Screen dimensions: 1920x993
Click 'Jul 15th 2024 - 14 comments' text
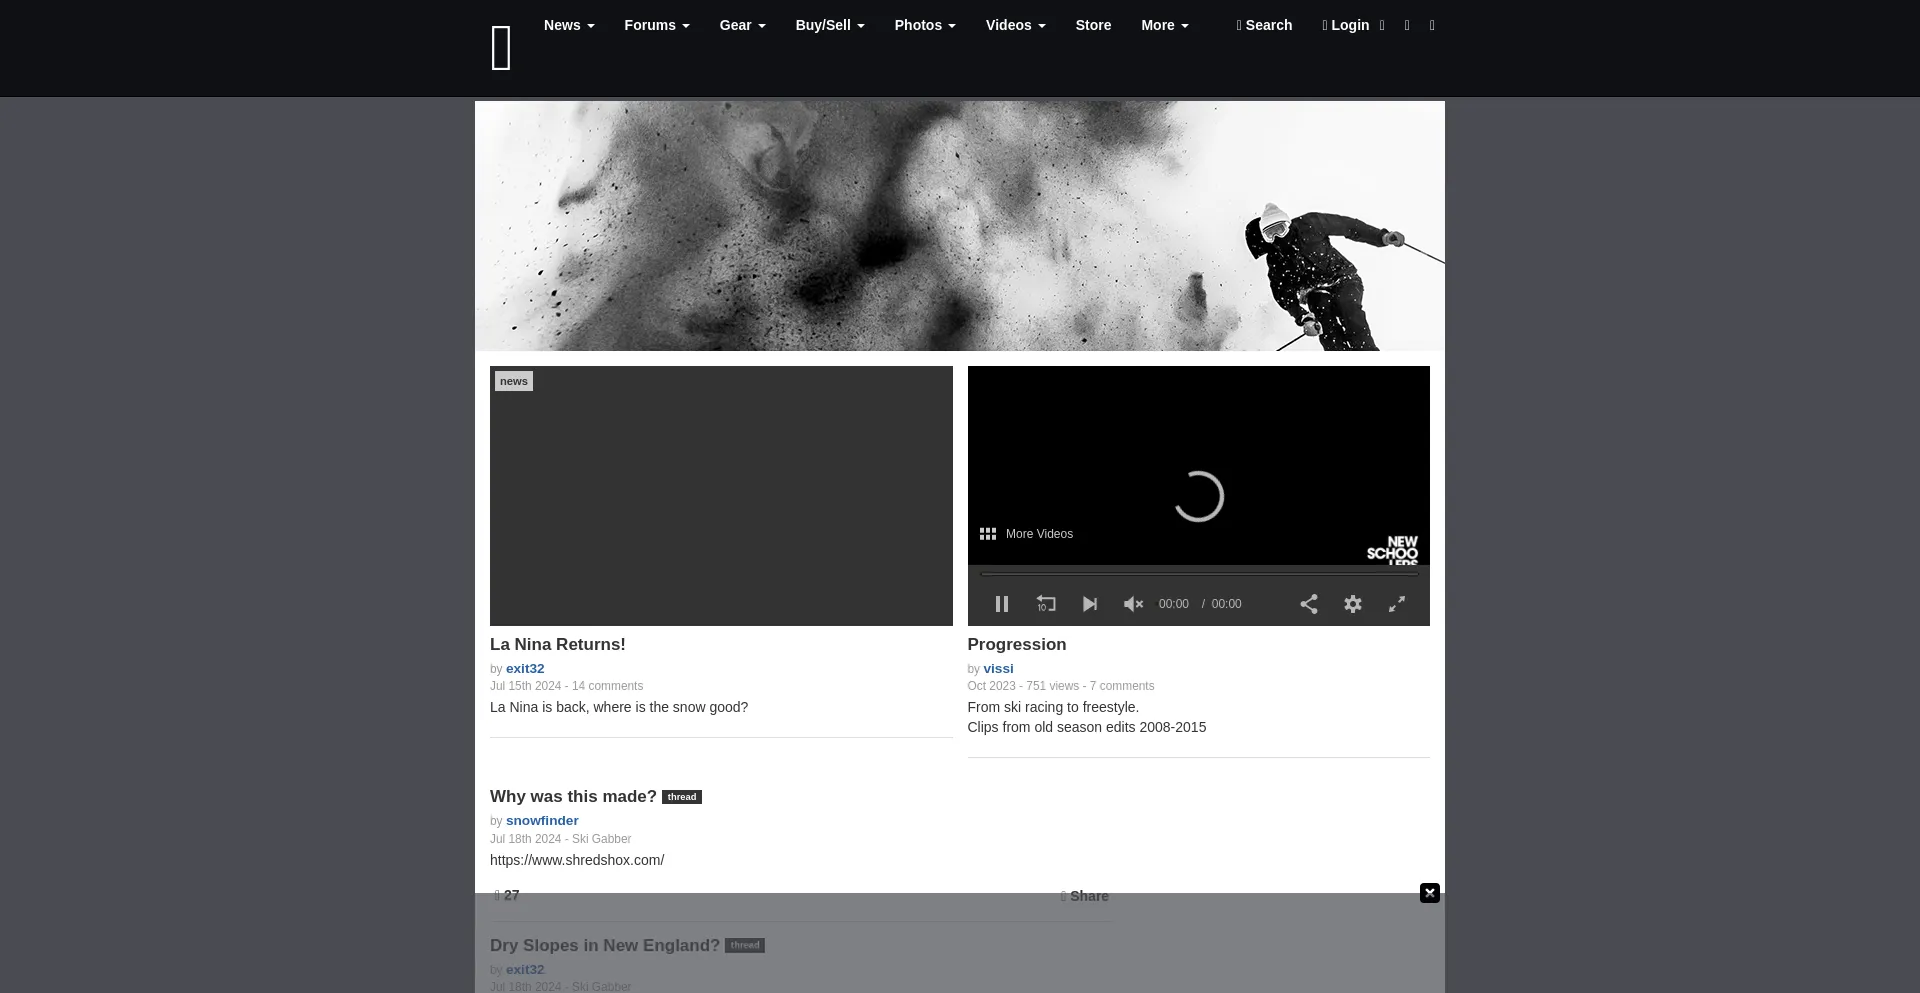tap(566, 686)
